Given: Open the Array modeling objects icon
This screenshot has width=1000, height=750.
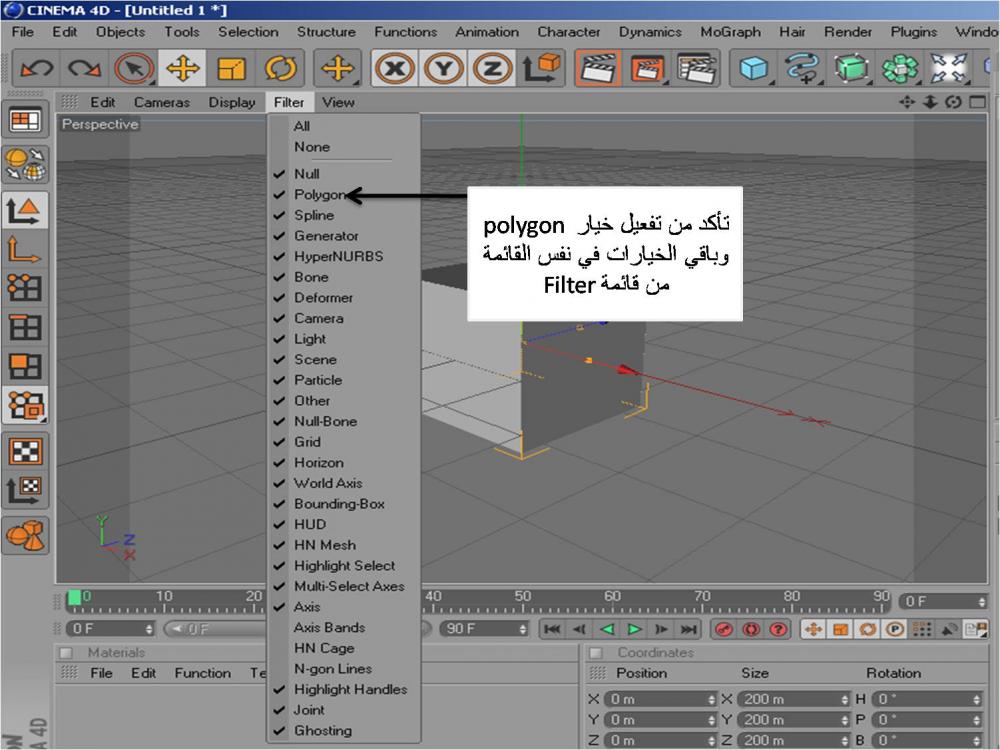Looking at the screenshot, I should click(900, 68).
